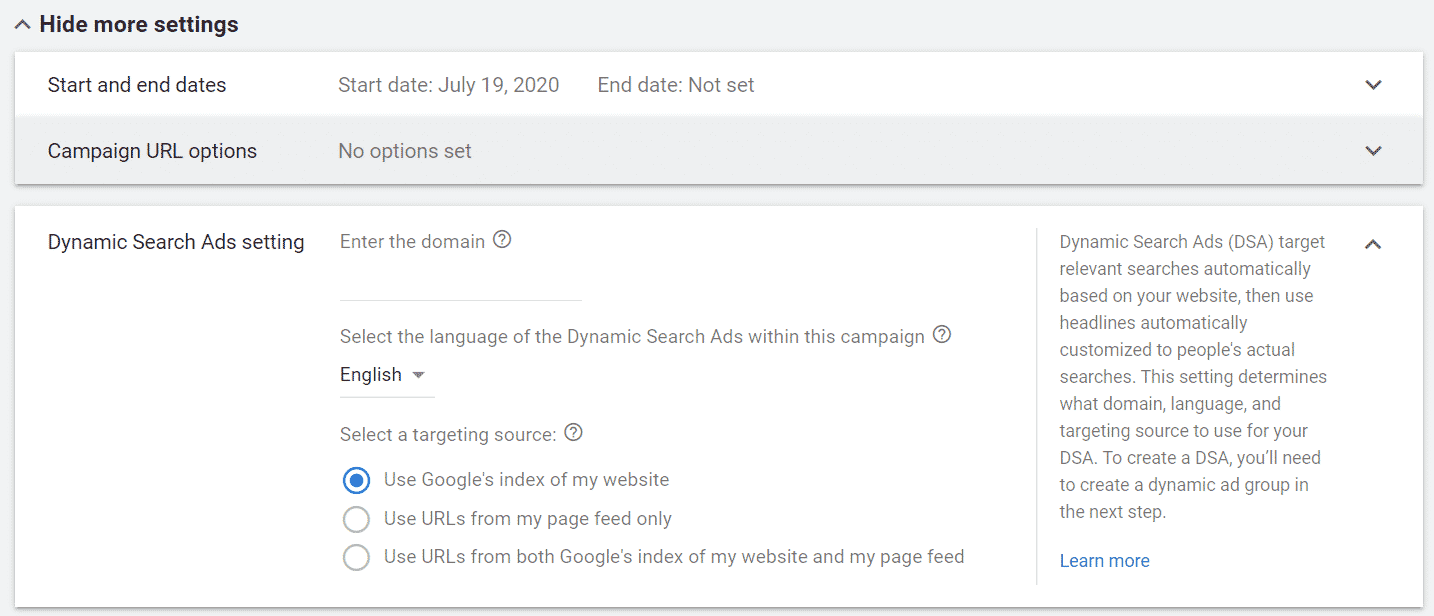Expand the "Campaign URL options" section
This screenshot has height=616, width=1434.
point(1373,150)
